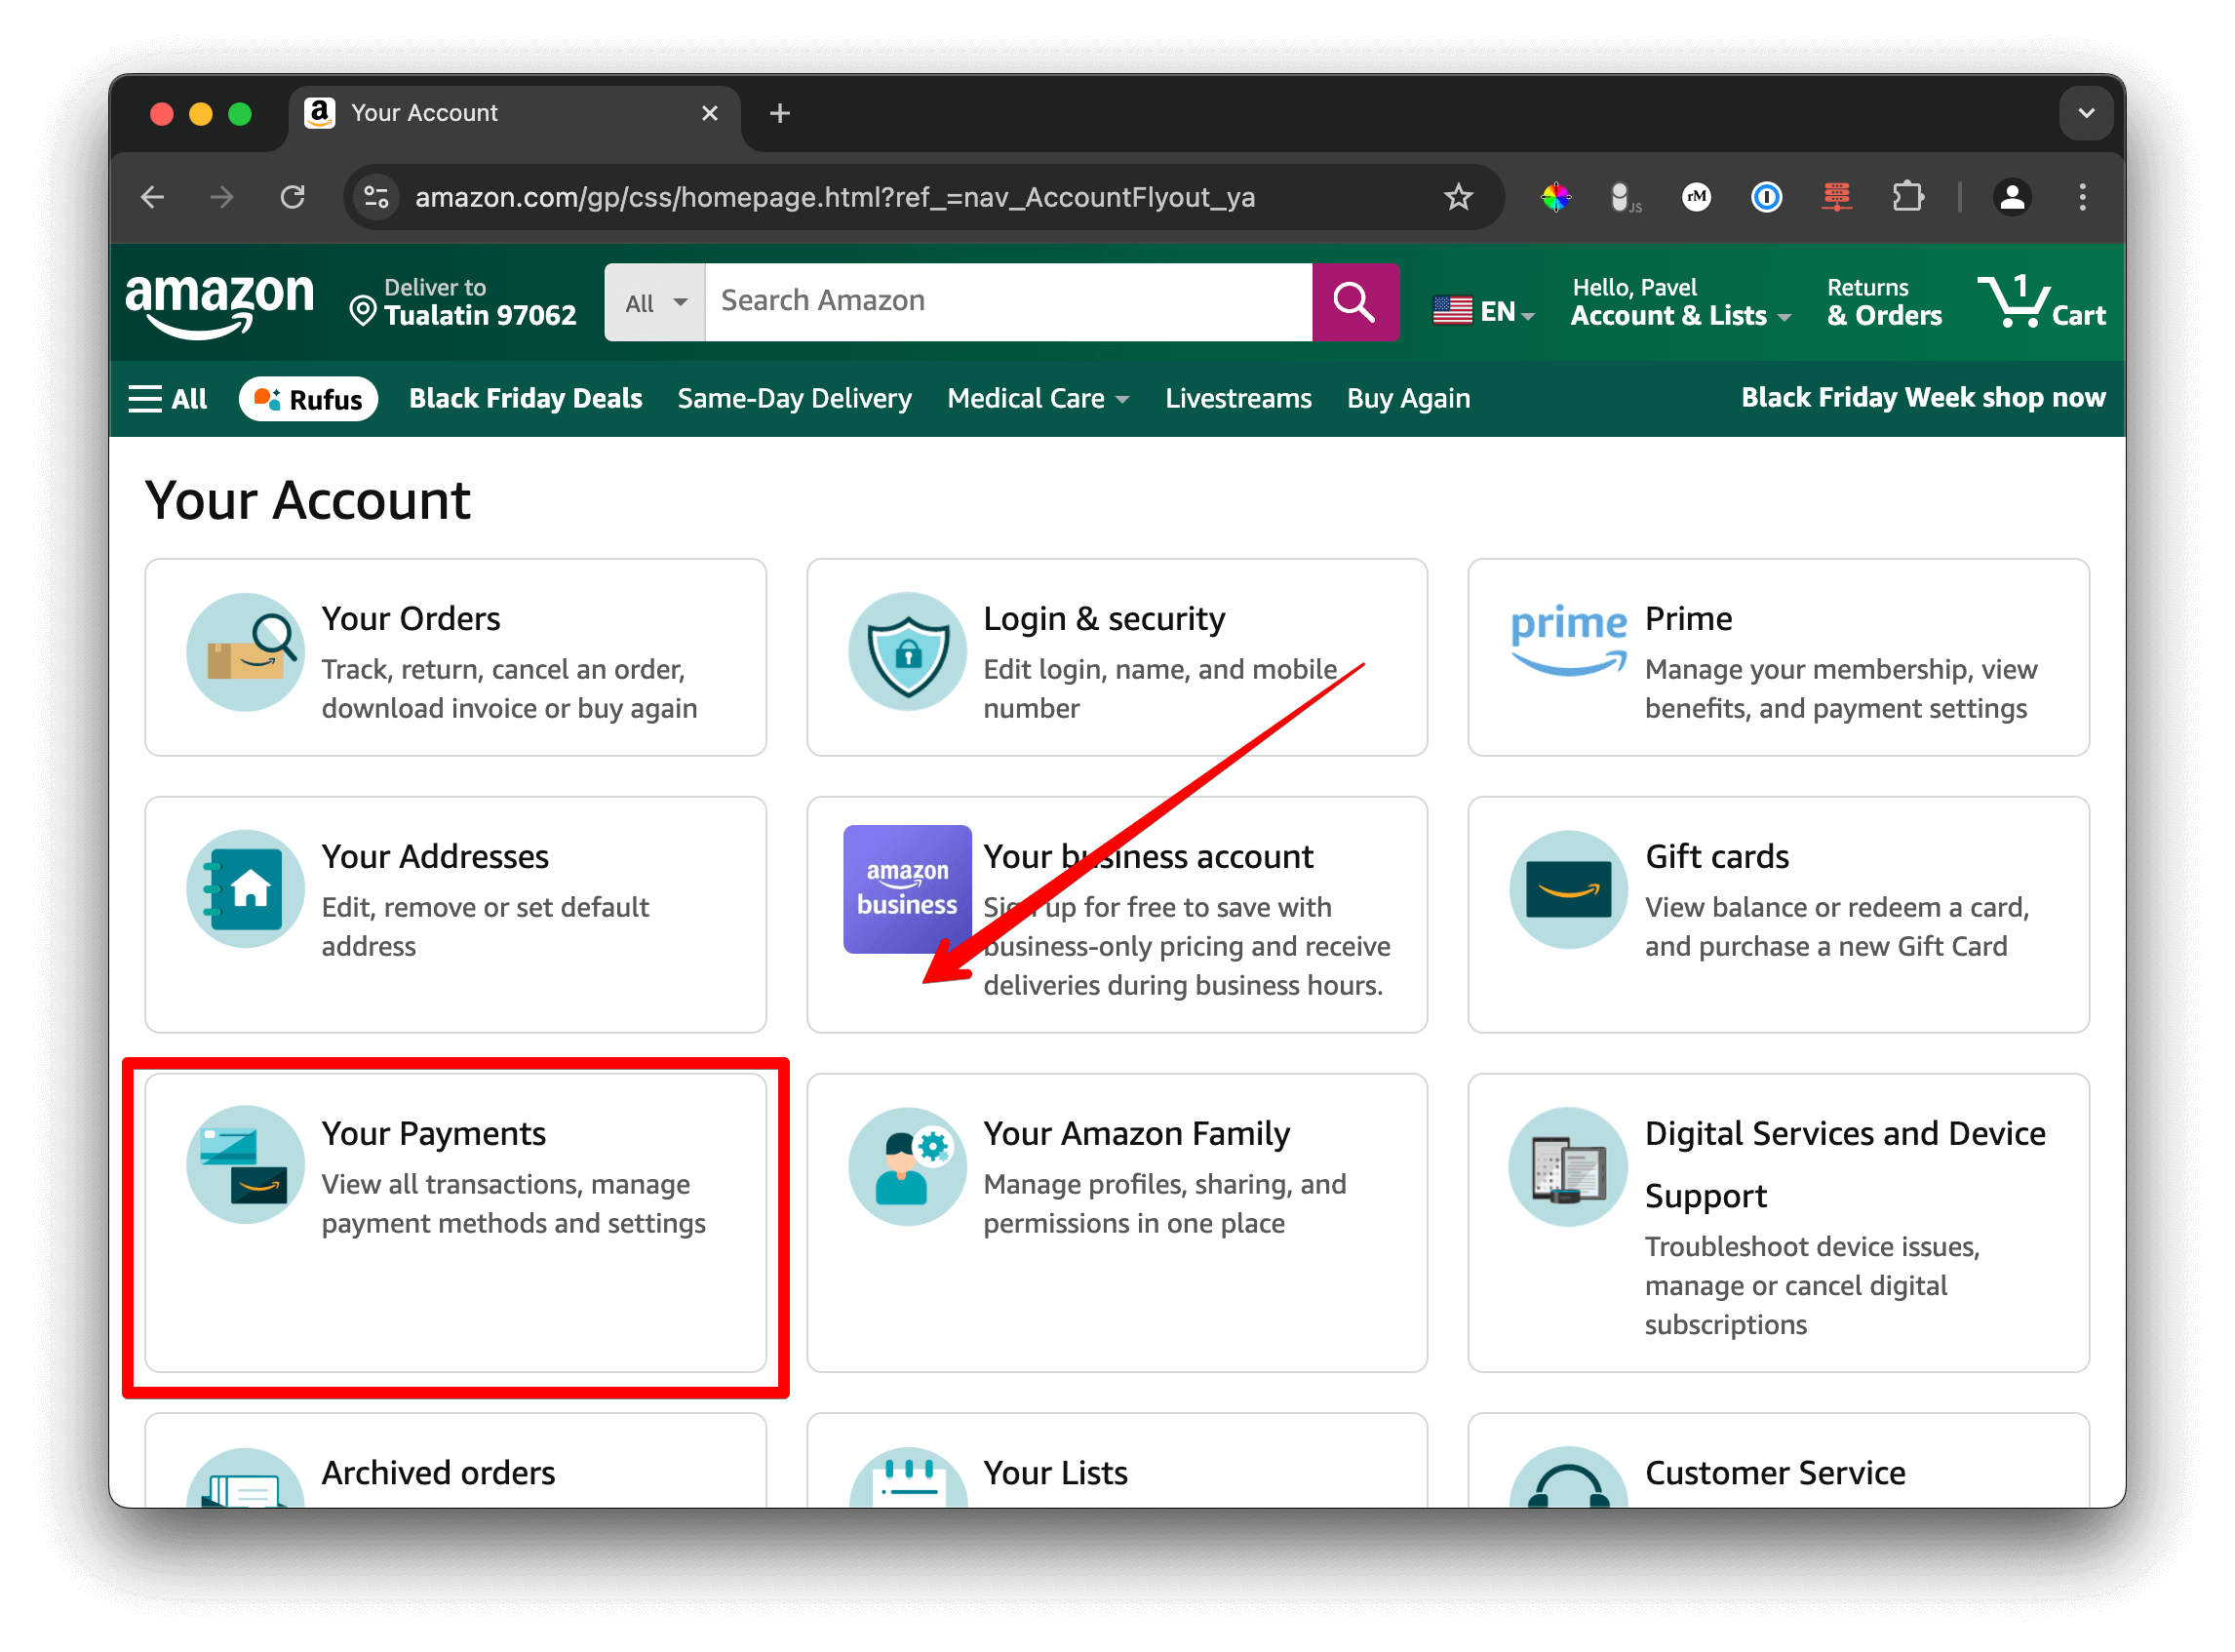Click the Search Amazon input field

[1008, 302]
